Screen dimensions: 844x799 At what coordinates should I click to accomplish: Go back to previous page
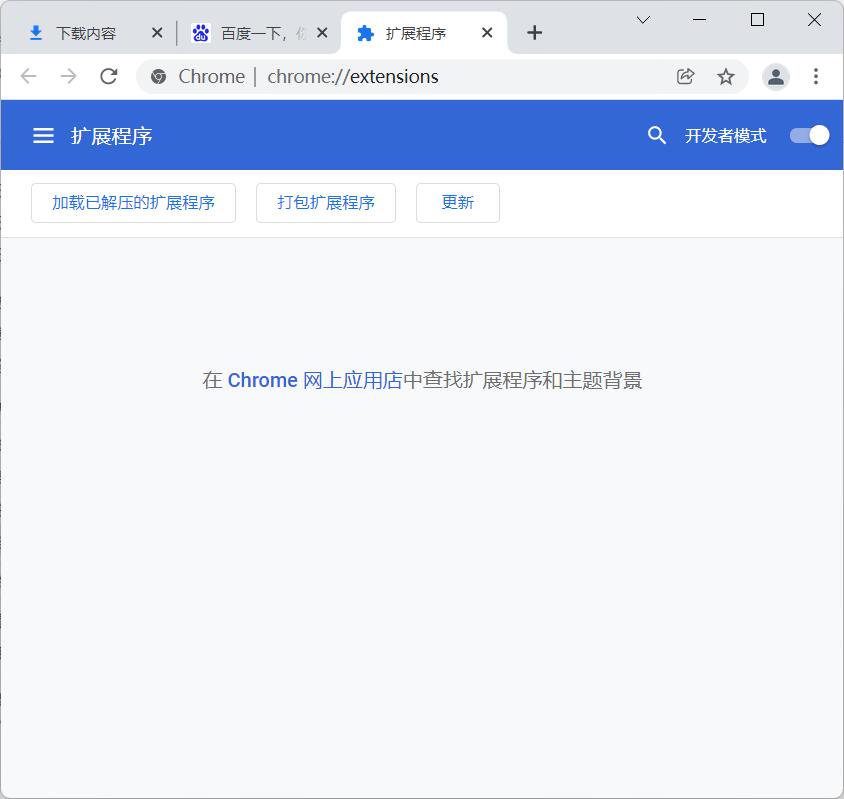pyautogui.click(x=29, y=76)
